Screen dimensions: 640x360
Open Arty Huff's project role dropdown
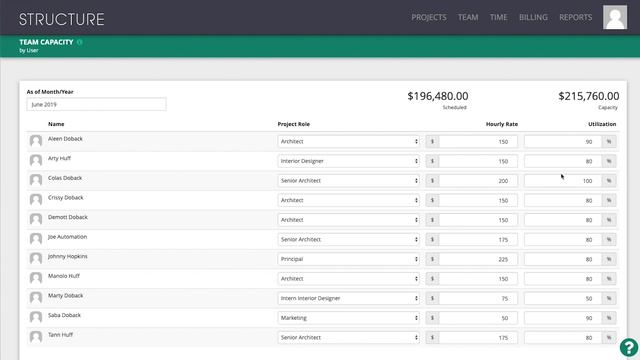pos(349,161)
